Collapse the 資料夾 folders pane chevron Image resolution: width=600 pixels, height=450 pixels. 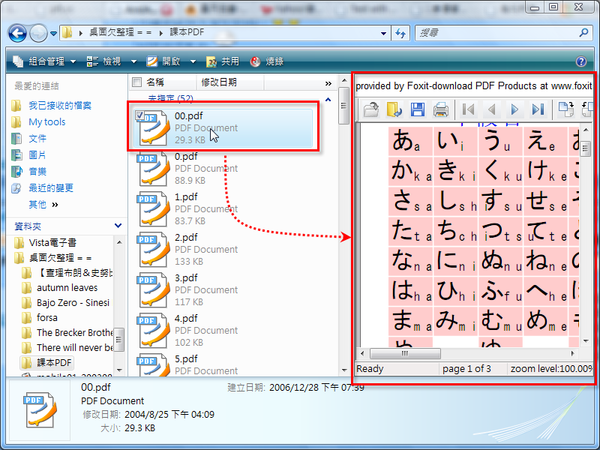coord(118,226)
